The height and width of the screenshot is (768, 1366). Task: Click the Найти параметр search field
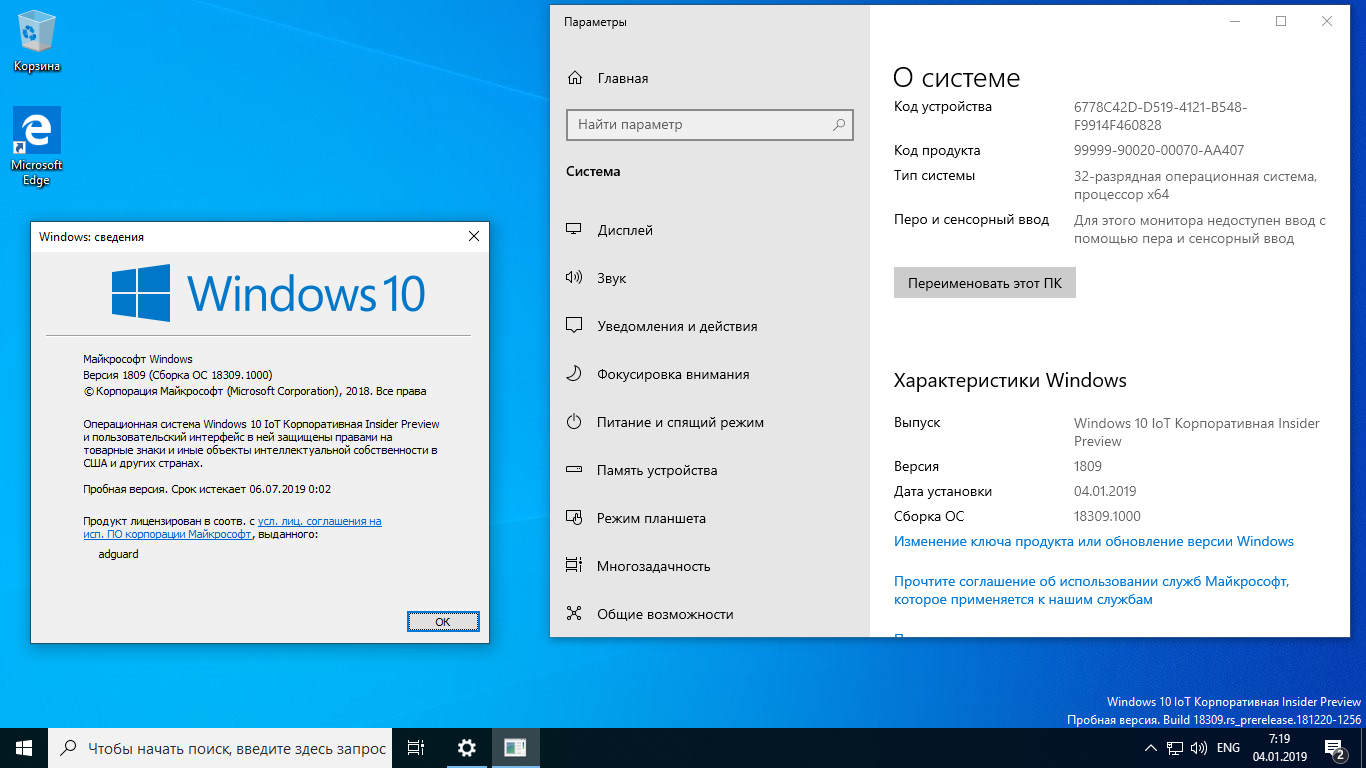tap(710, 125)
